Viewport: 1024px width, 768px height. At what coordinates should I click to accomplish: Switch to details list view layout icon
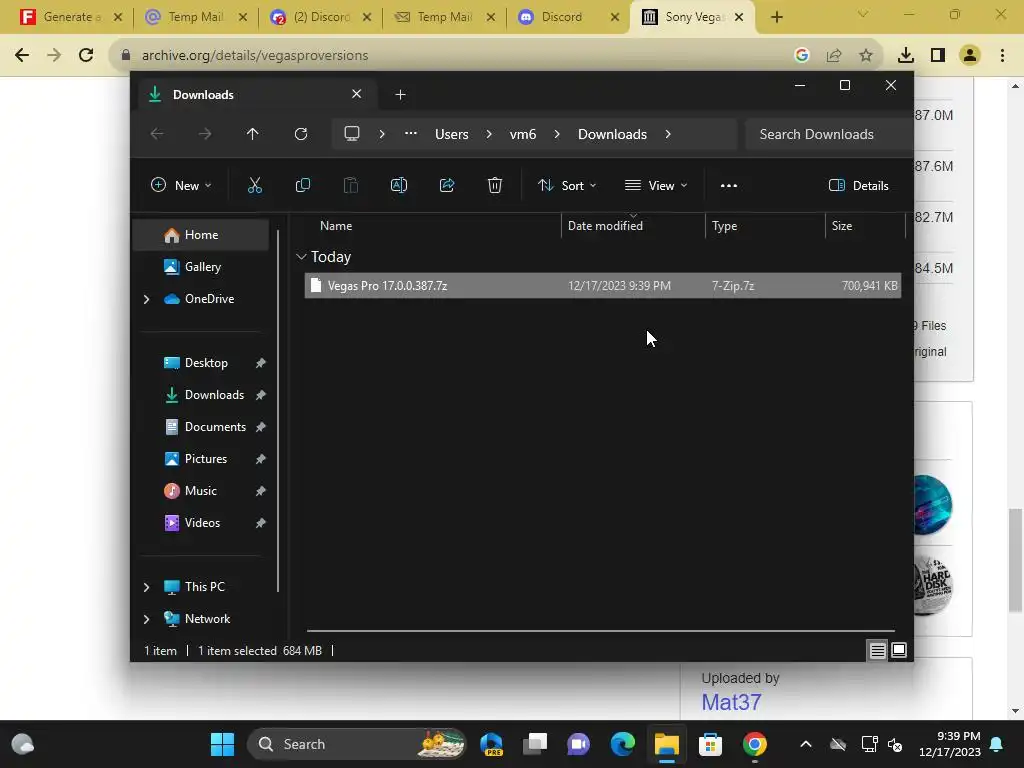(x=877, y=650)
